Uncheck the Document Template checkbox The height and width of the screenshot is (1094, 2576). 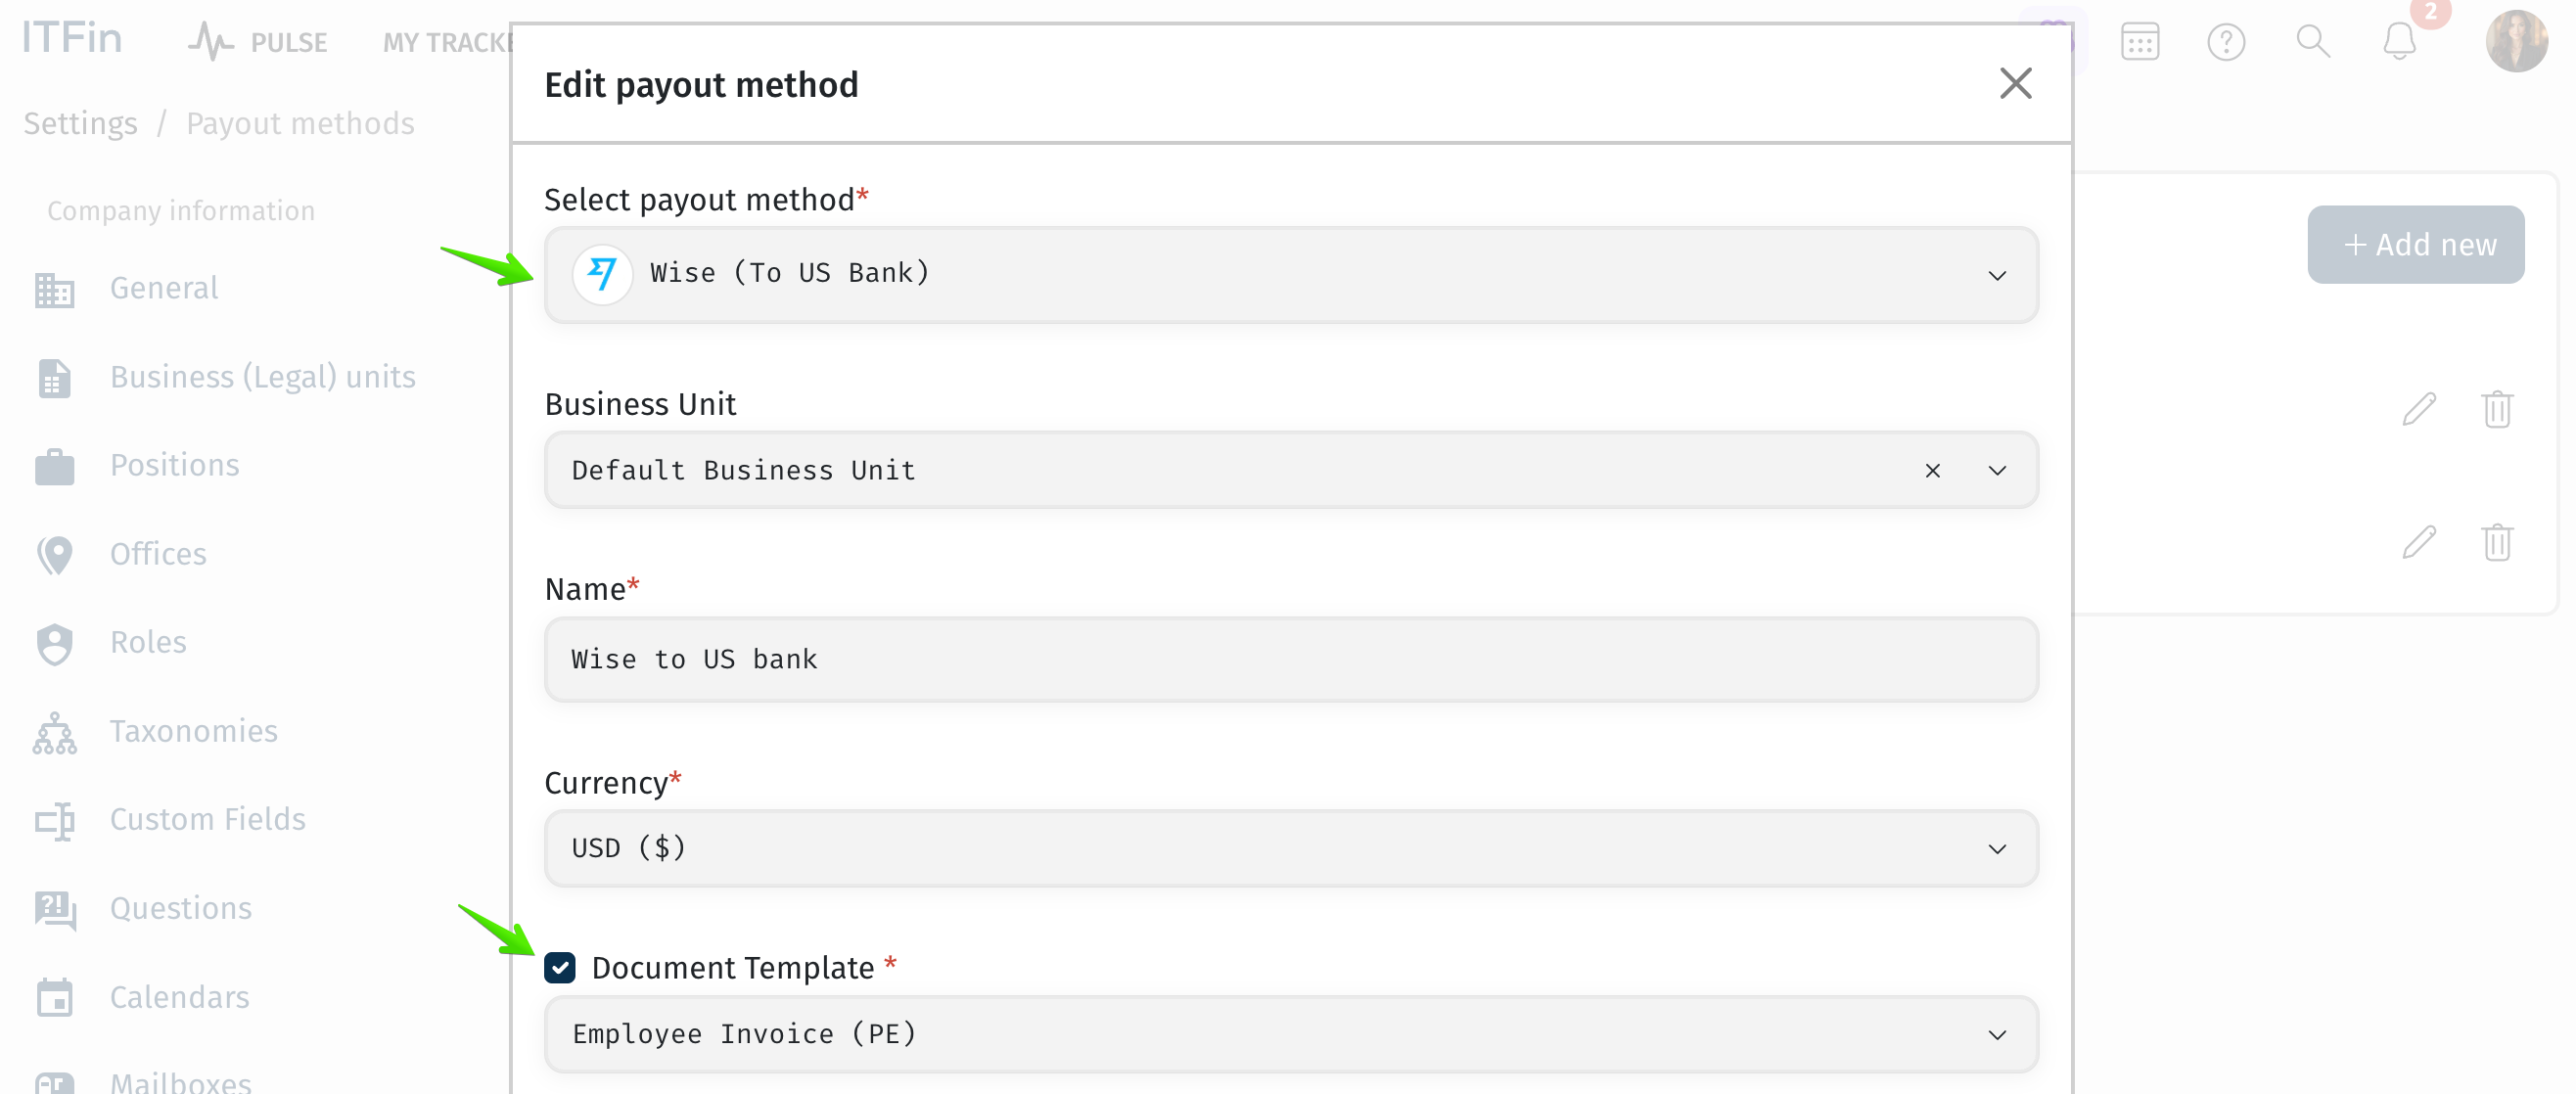pyautogui.click(x=560, y=967)
